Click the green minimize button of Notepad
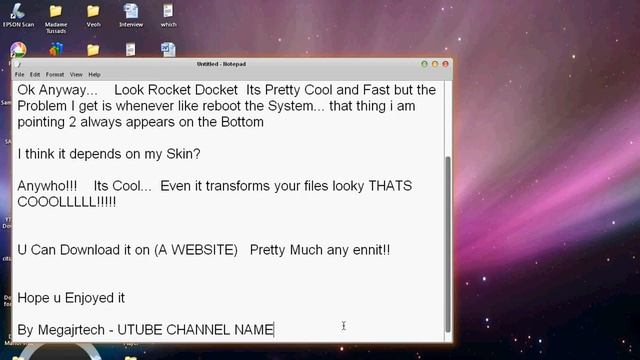640x360 pixels. point(424,64)
